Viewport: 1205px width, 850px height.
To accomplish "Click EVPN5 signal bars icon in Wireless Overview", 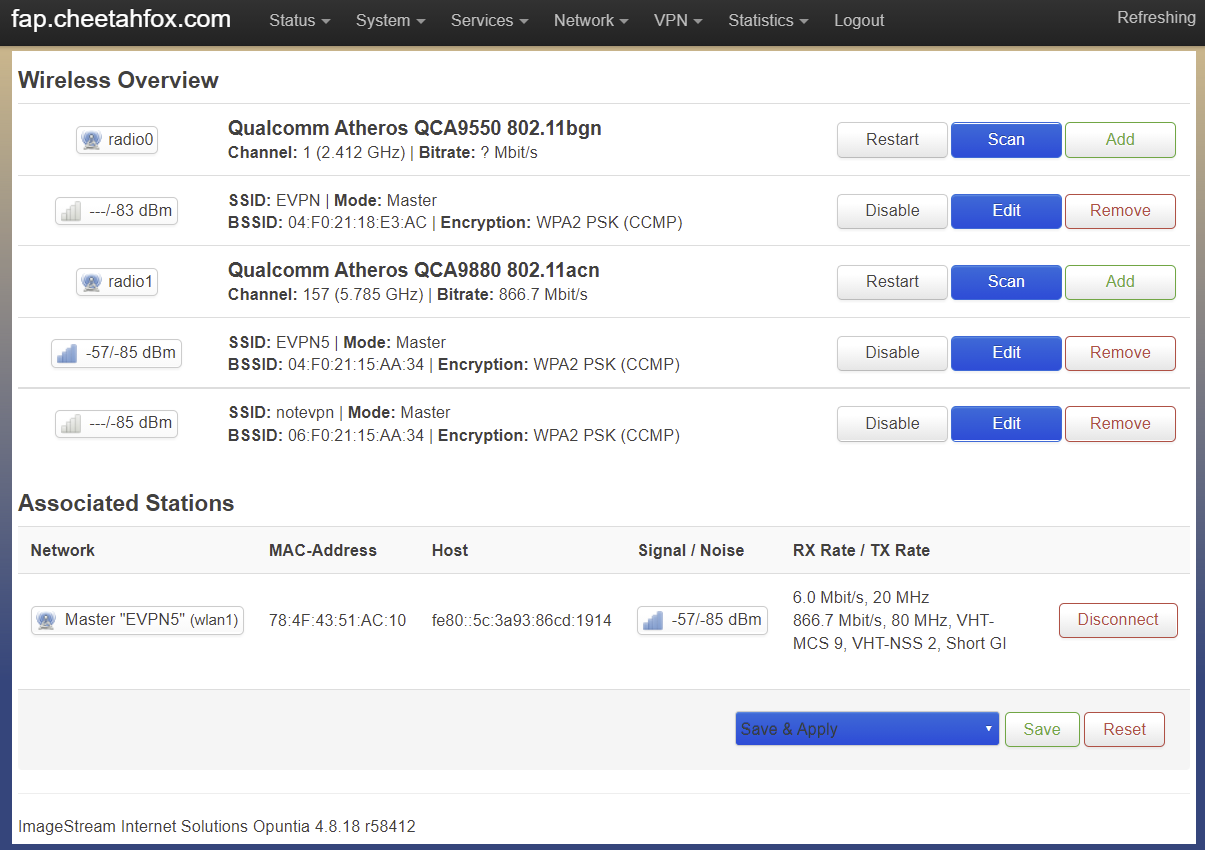I will click(x=67, y=353).
